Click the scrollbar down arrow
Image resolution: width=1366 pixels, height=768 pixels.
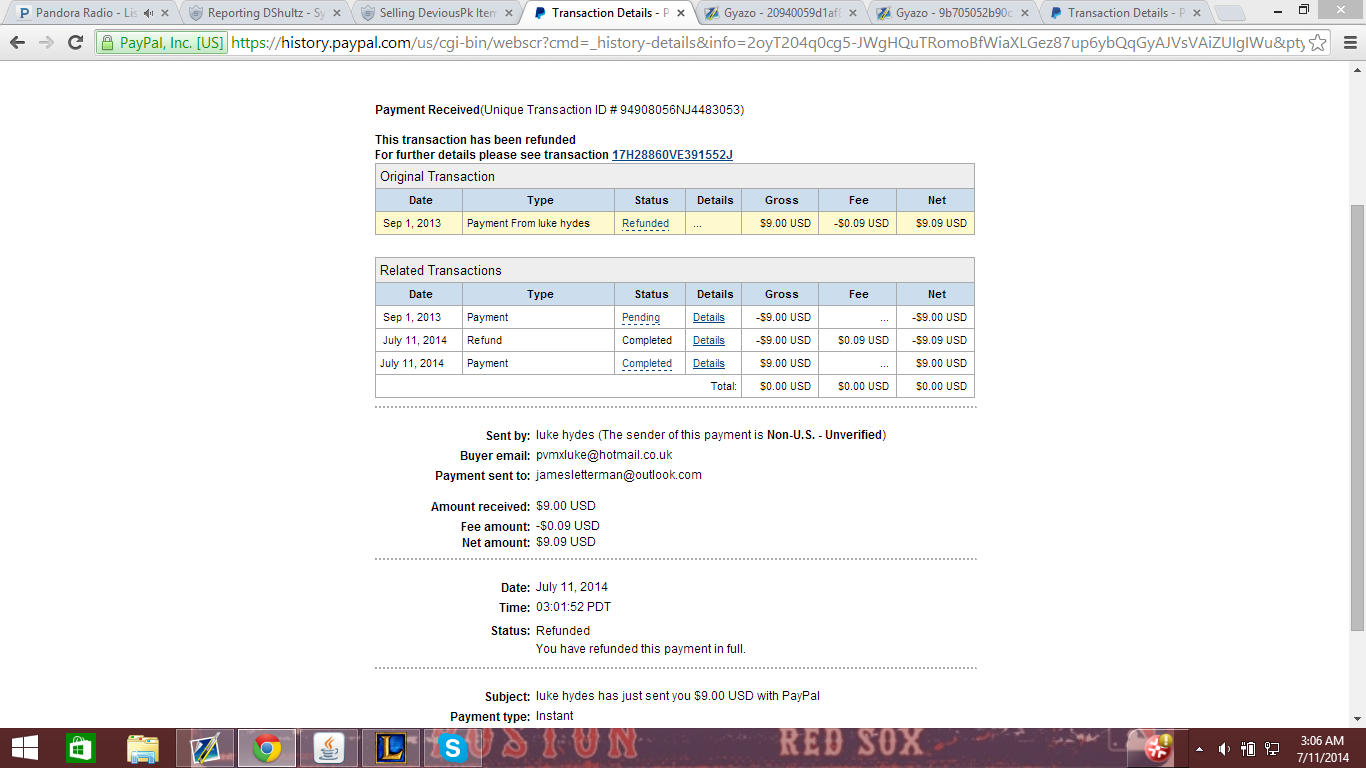1357,719
